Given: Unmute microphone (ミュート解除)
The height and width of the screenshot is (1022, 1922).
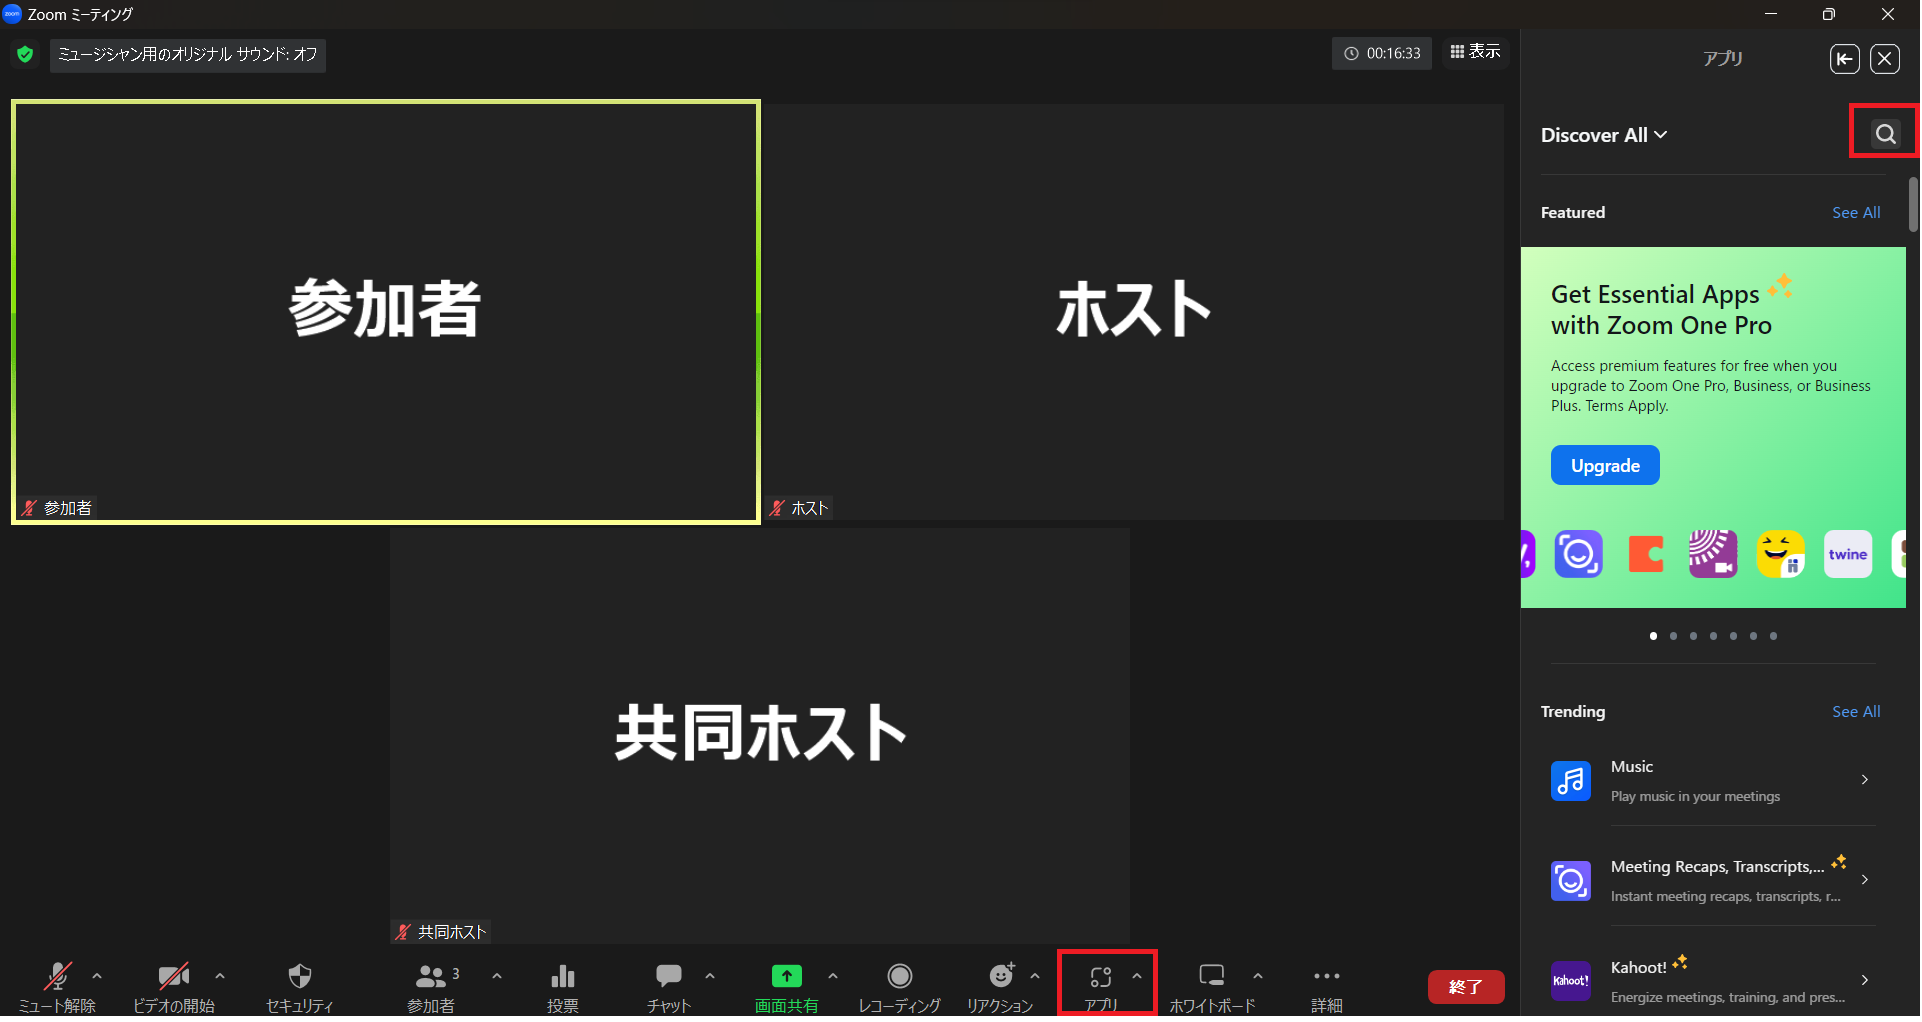Looking at the screenshot, I should point(57,977).
